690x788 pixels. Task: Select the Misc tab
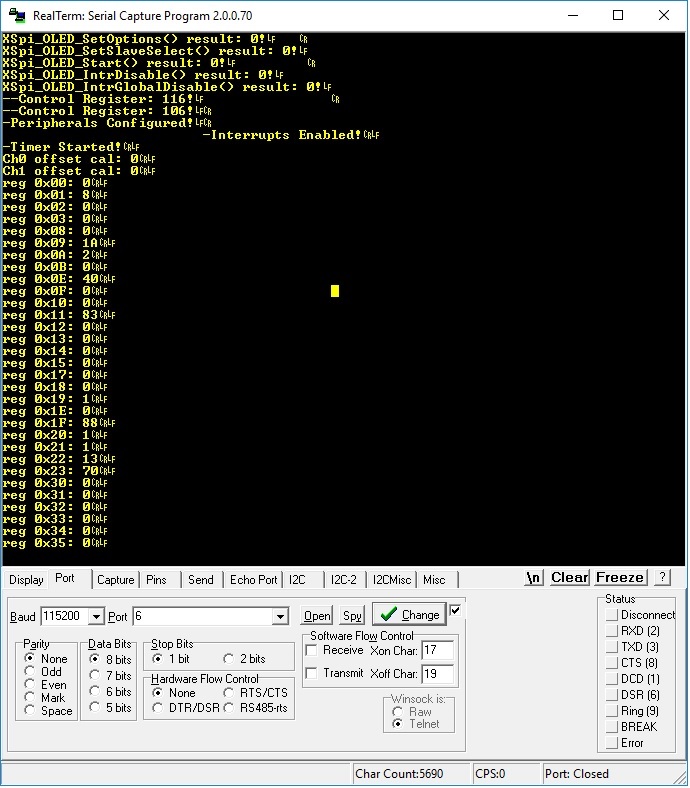[x=434, y=580]
